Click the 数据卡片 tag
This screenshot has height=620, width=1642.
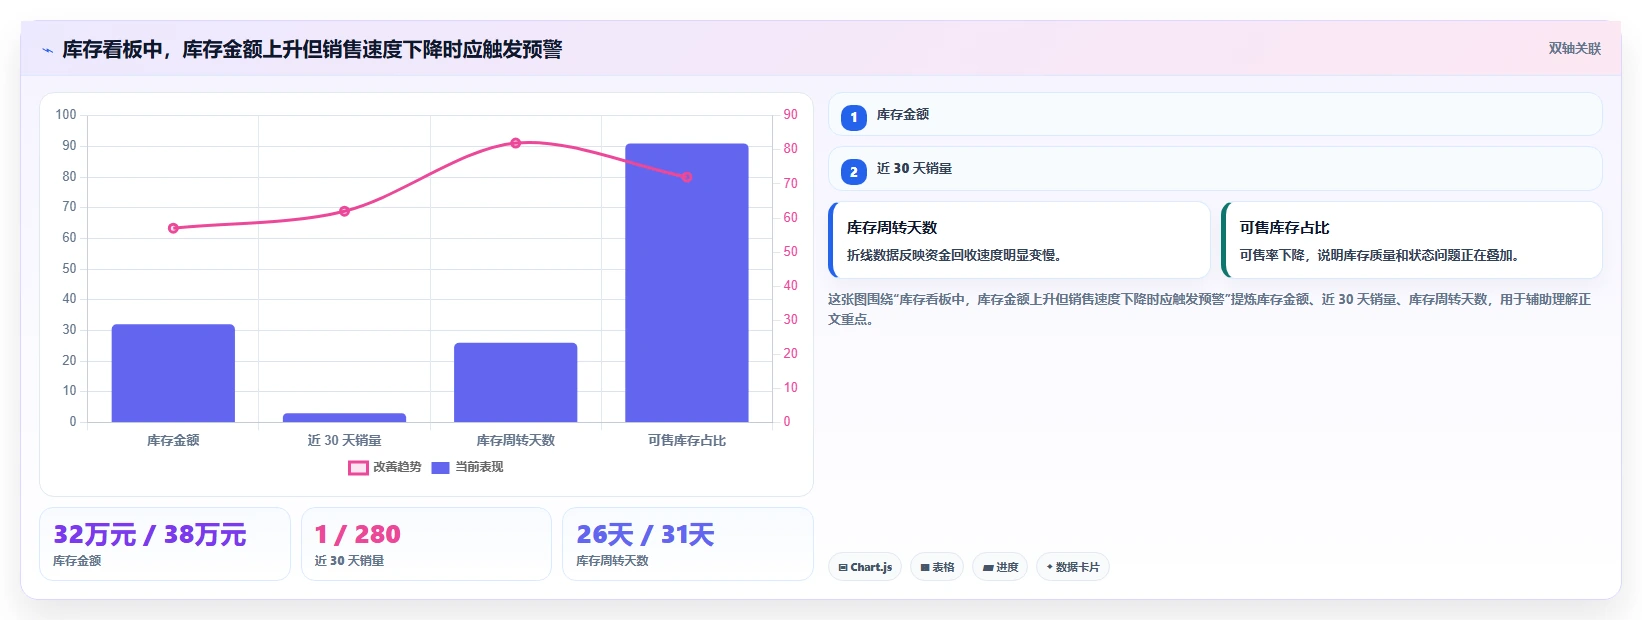click(1073, 567)
